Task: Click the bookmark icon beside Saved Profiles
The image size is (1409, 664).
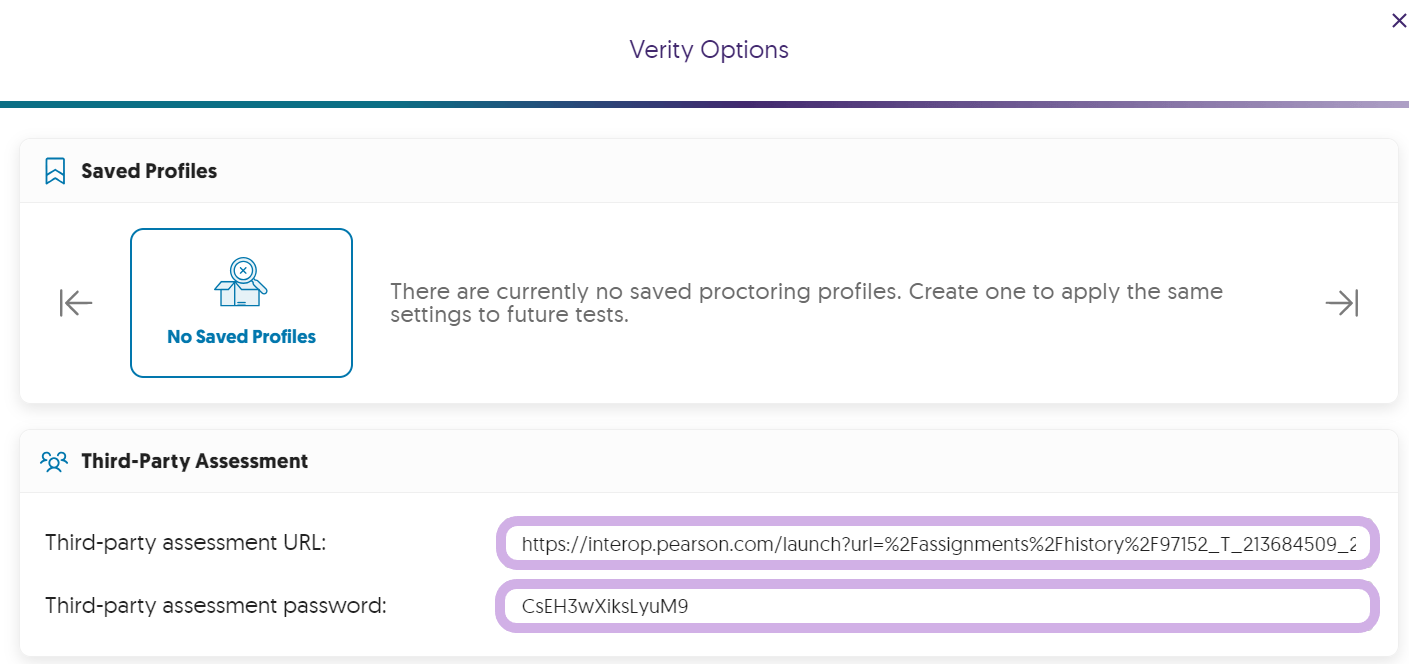Action: [54, 171]
